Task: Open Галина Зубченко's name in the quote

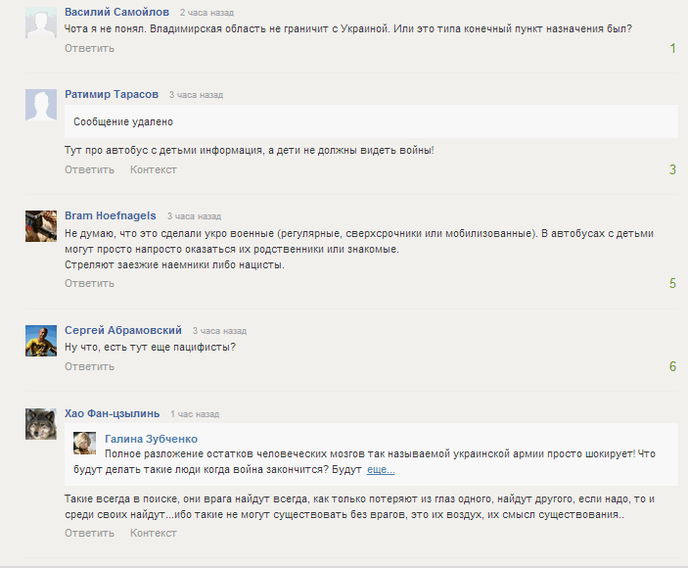Action: (151, 439)
